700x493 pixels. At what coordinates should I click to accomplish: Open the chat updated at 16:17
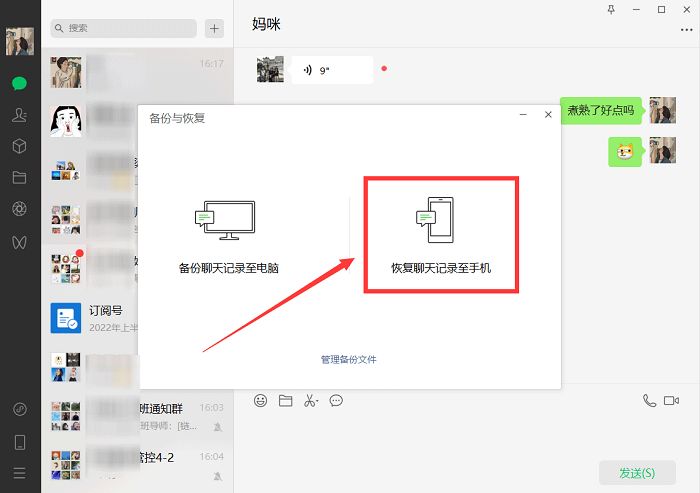pos(138,72)
